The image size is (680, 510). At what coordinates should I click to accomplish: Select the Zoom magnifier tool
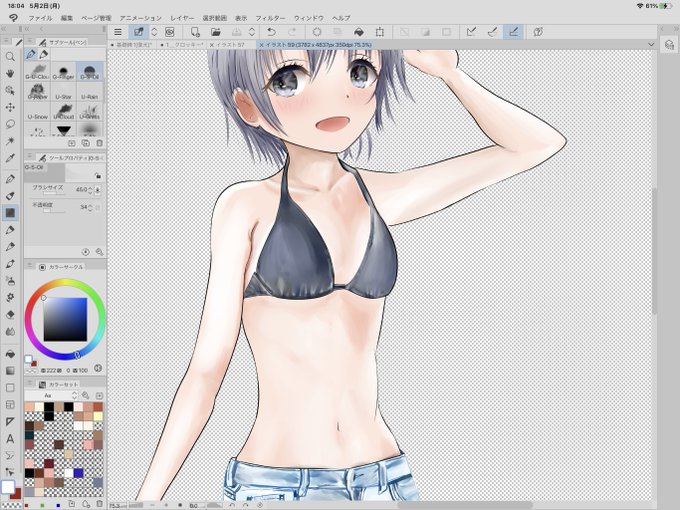(10, 57)
